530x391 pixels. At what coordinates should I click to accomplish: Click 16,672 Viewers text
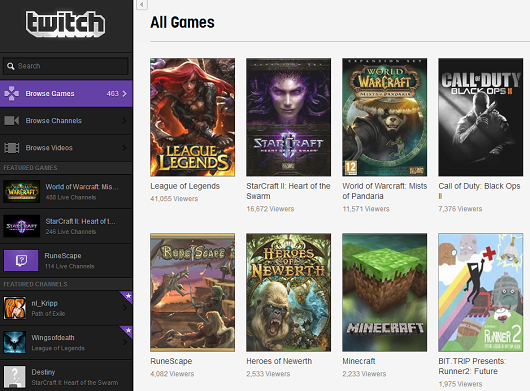(x=270, y=209)
